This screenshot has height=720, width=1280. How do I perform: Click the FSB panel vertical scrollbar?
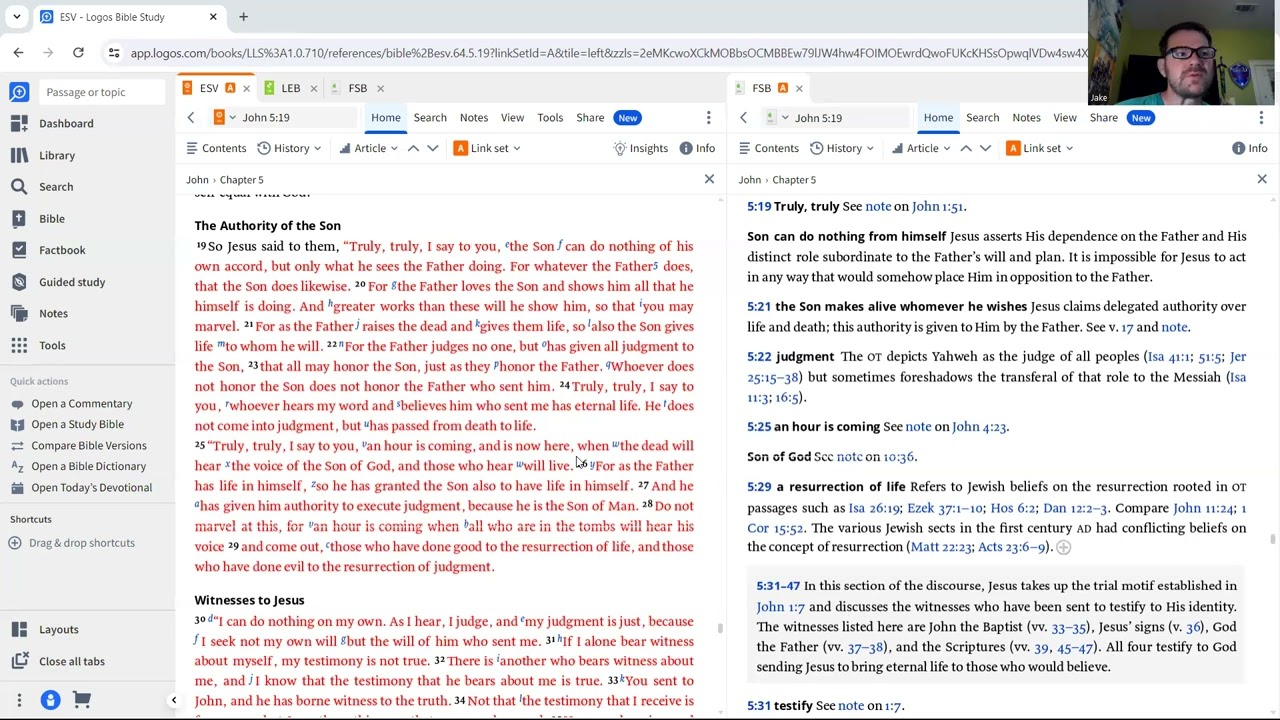pyautogui.click(x=1273, y=540)
